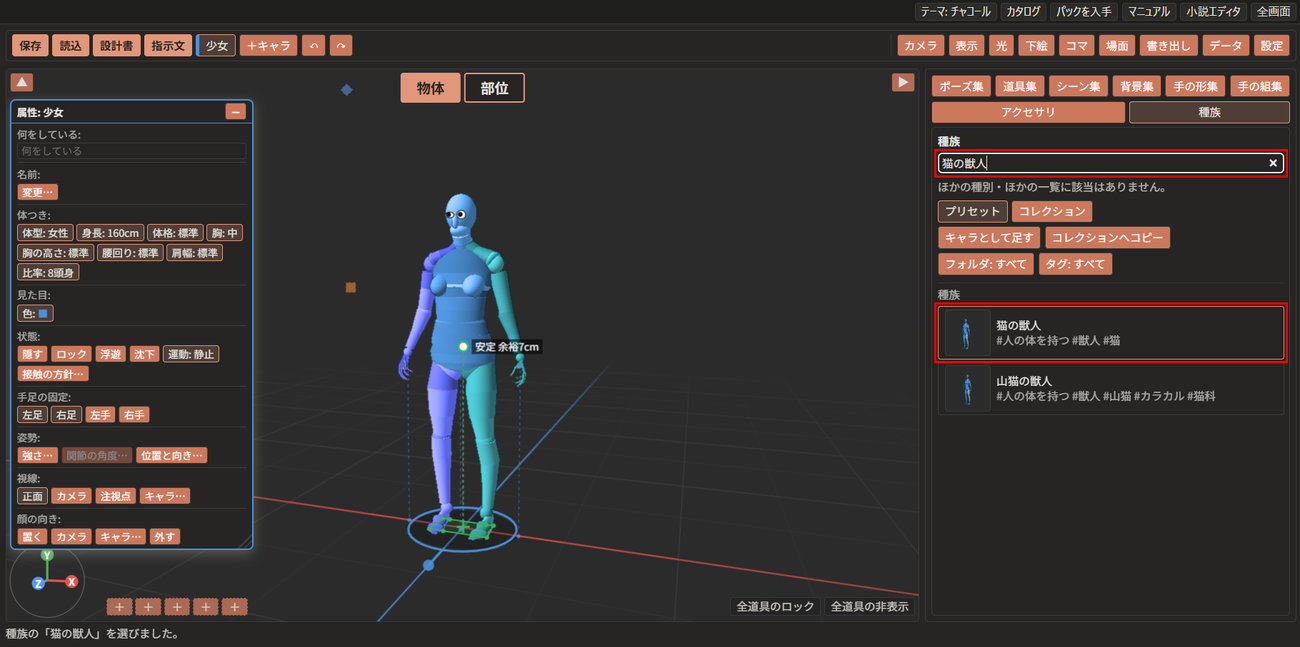1300x647 pixels.
Task: Select the コレクション tab under 種族
Action: click(1052, 211)
